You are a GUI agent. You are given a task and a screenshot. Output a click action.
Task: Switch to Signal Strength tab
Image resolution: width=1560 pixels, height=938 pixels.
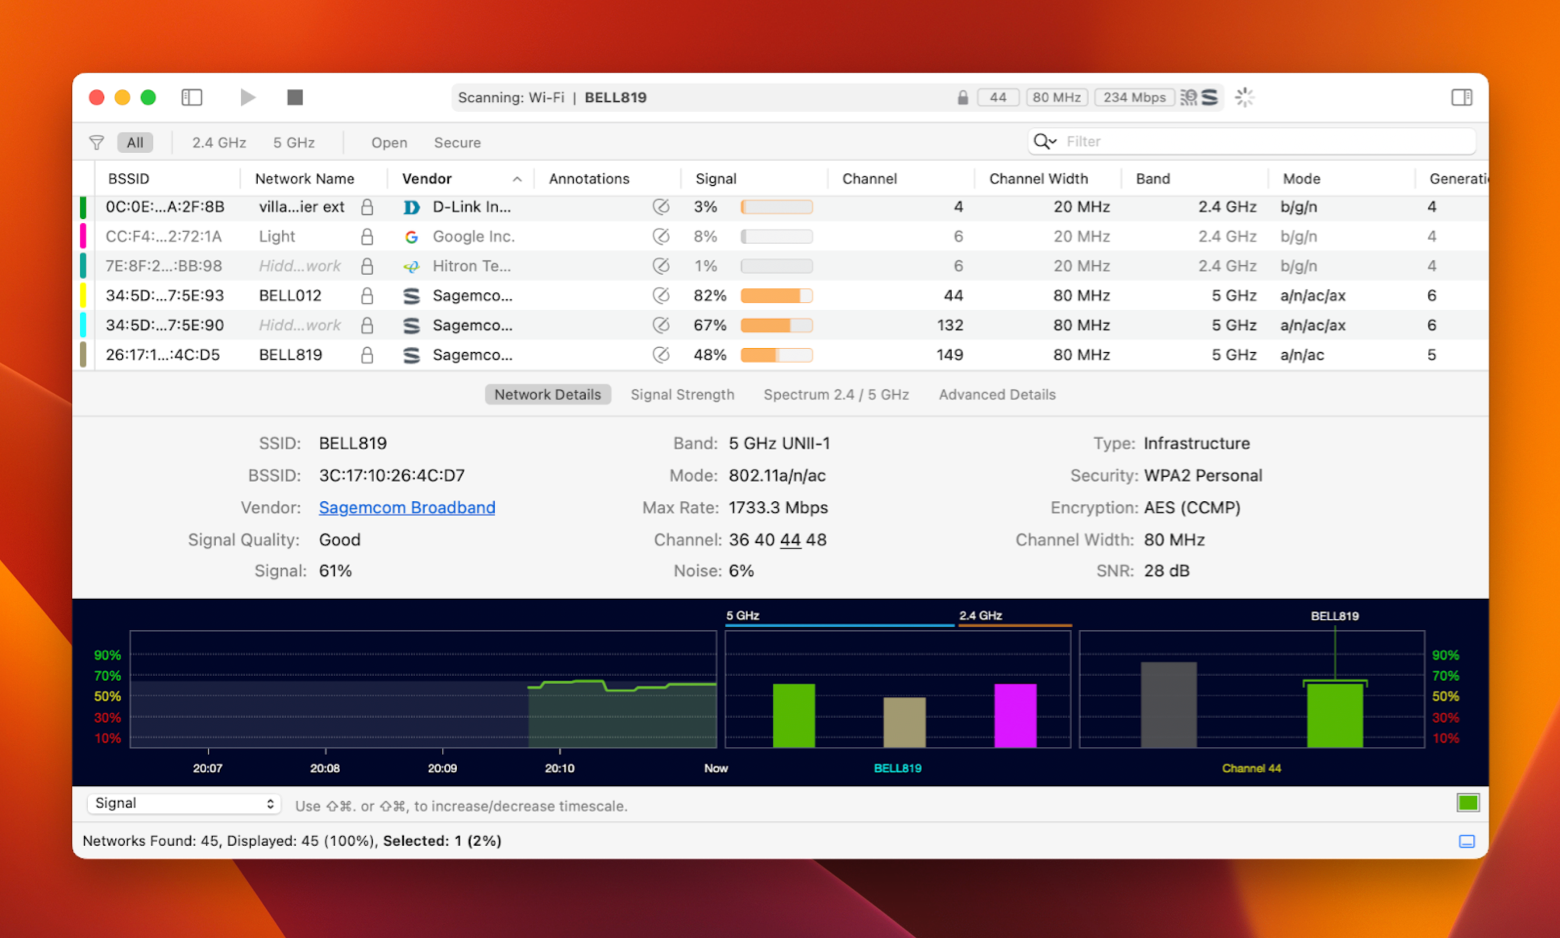click(x=682, y=395)
